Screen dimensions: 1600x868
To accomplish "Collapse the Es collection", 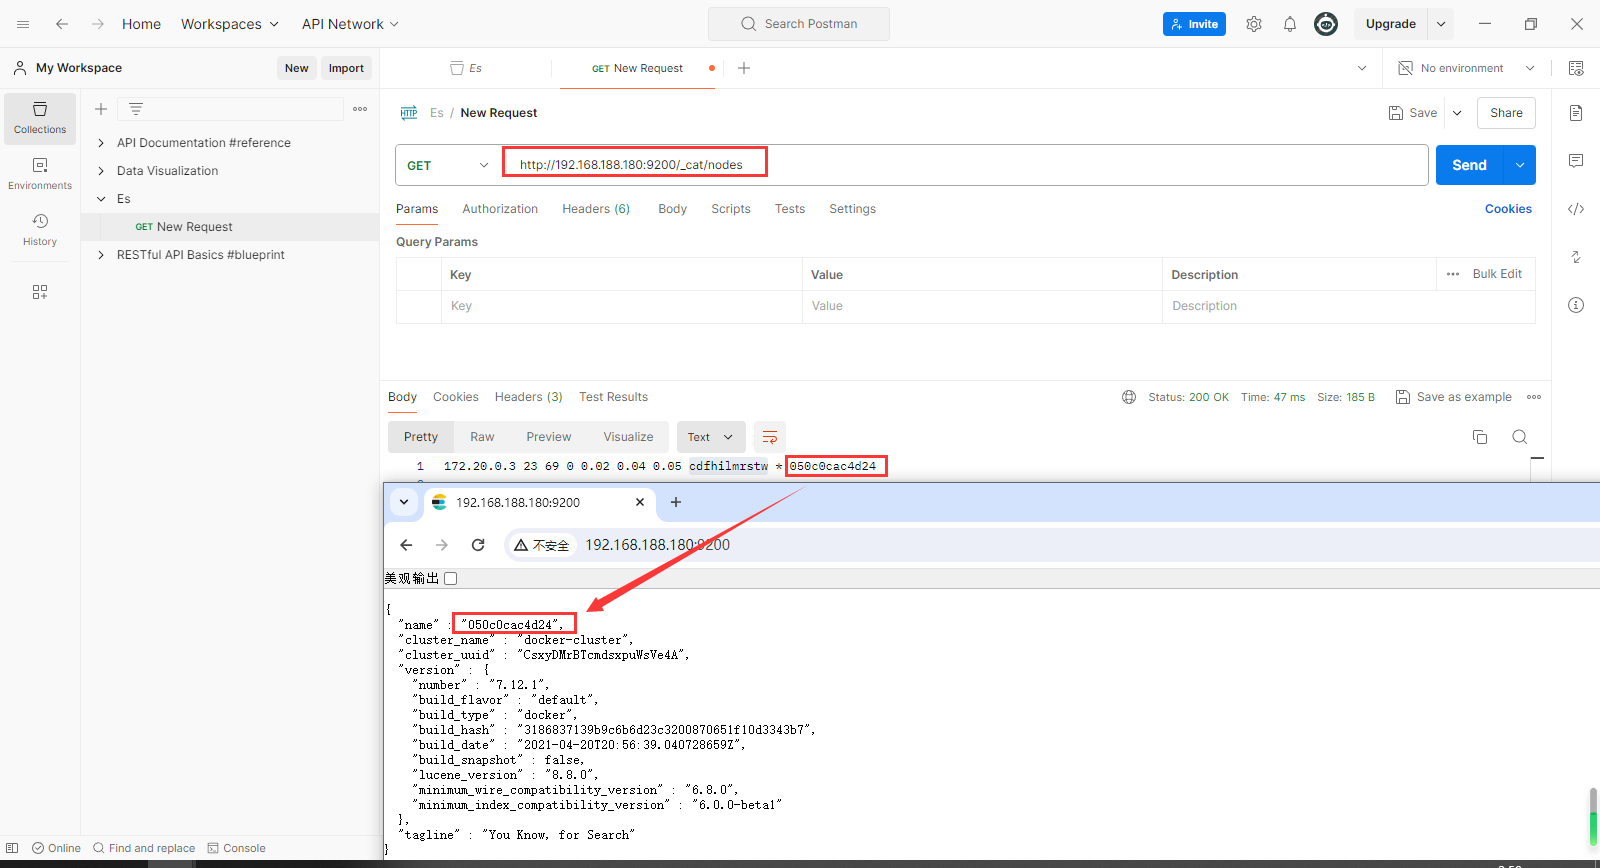I will pyautogui.click(x=101, y=199).
